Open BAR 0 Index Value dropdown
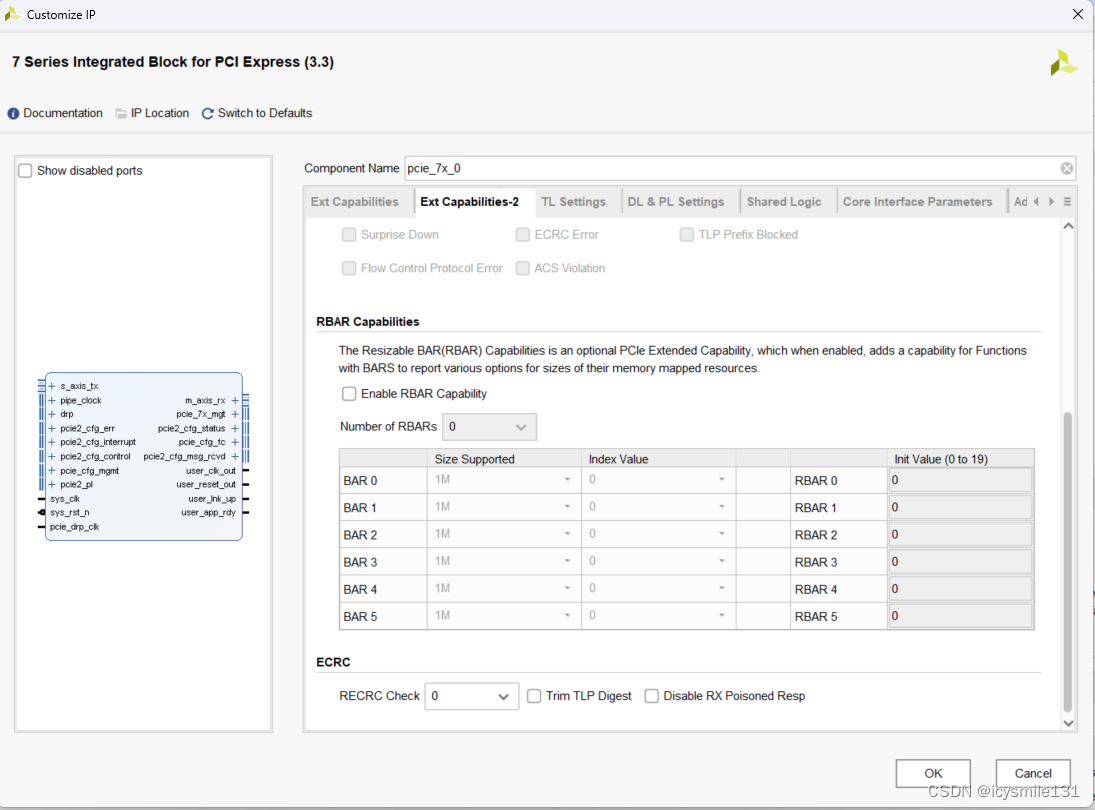1095x810 pixels. coord(658,480)
